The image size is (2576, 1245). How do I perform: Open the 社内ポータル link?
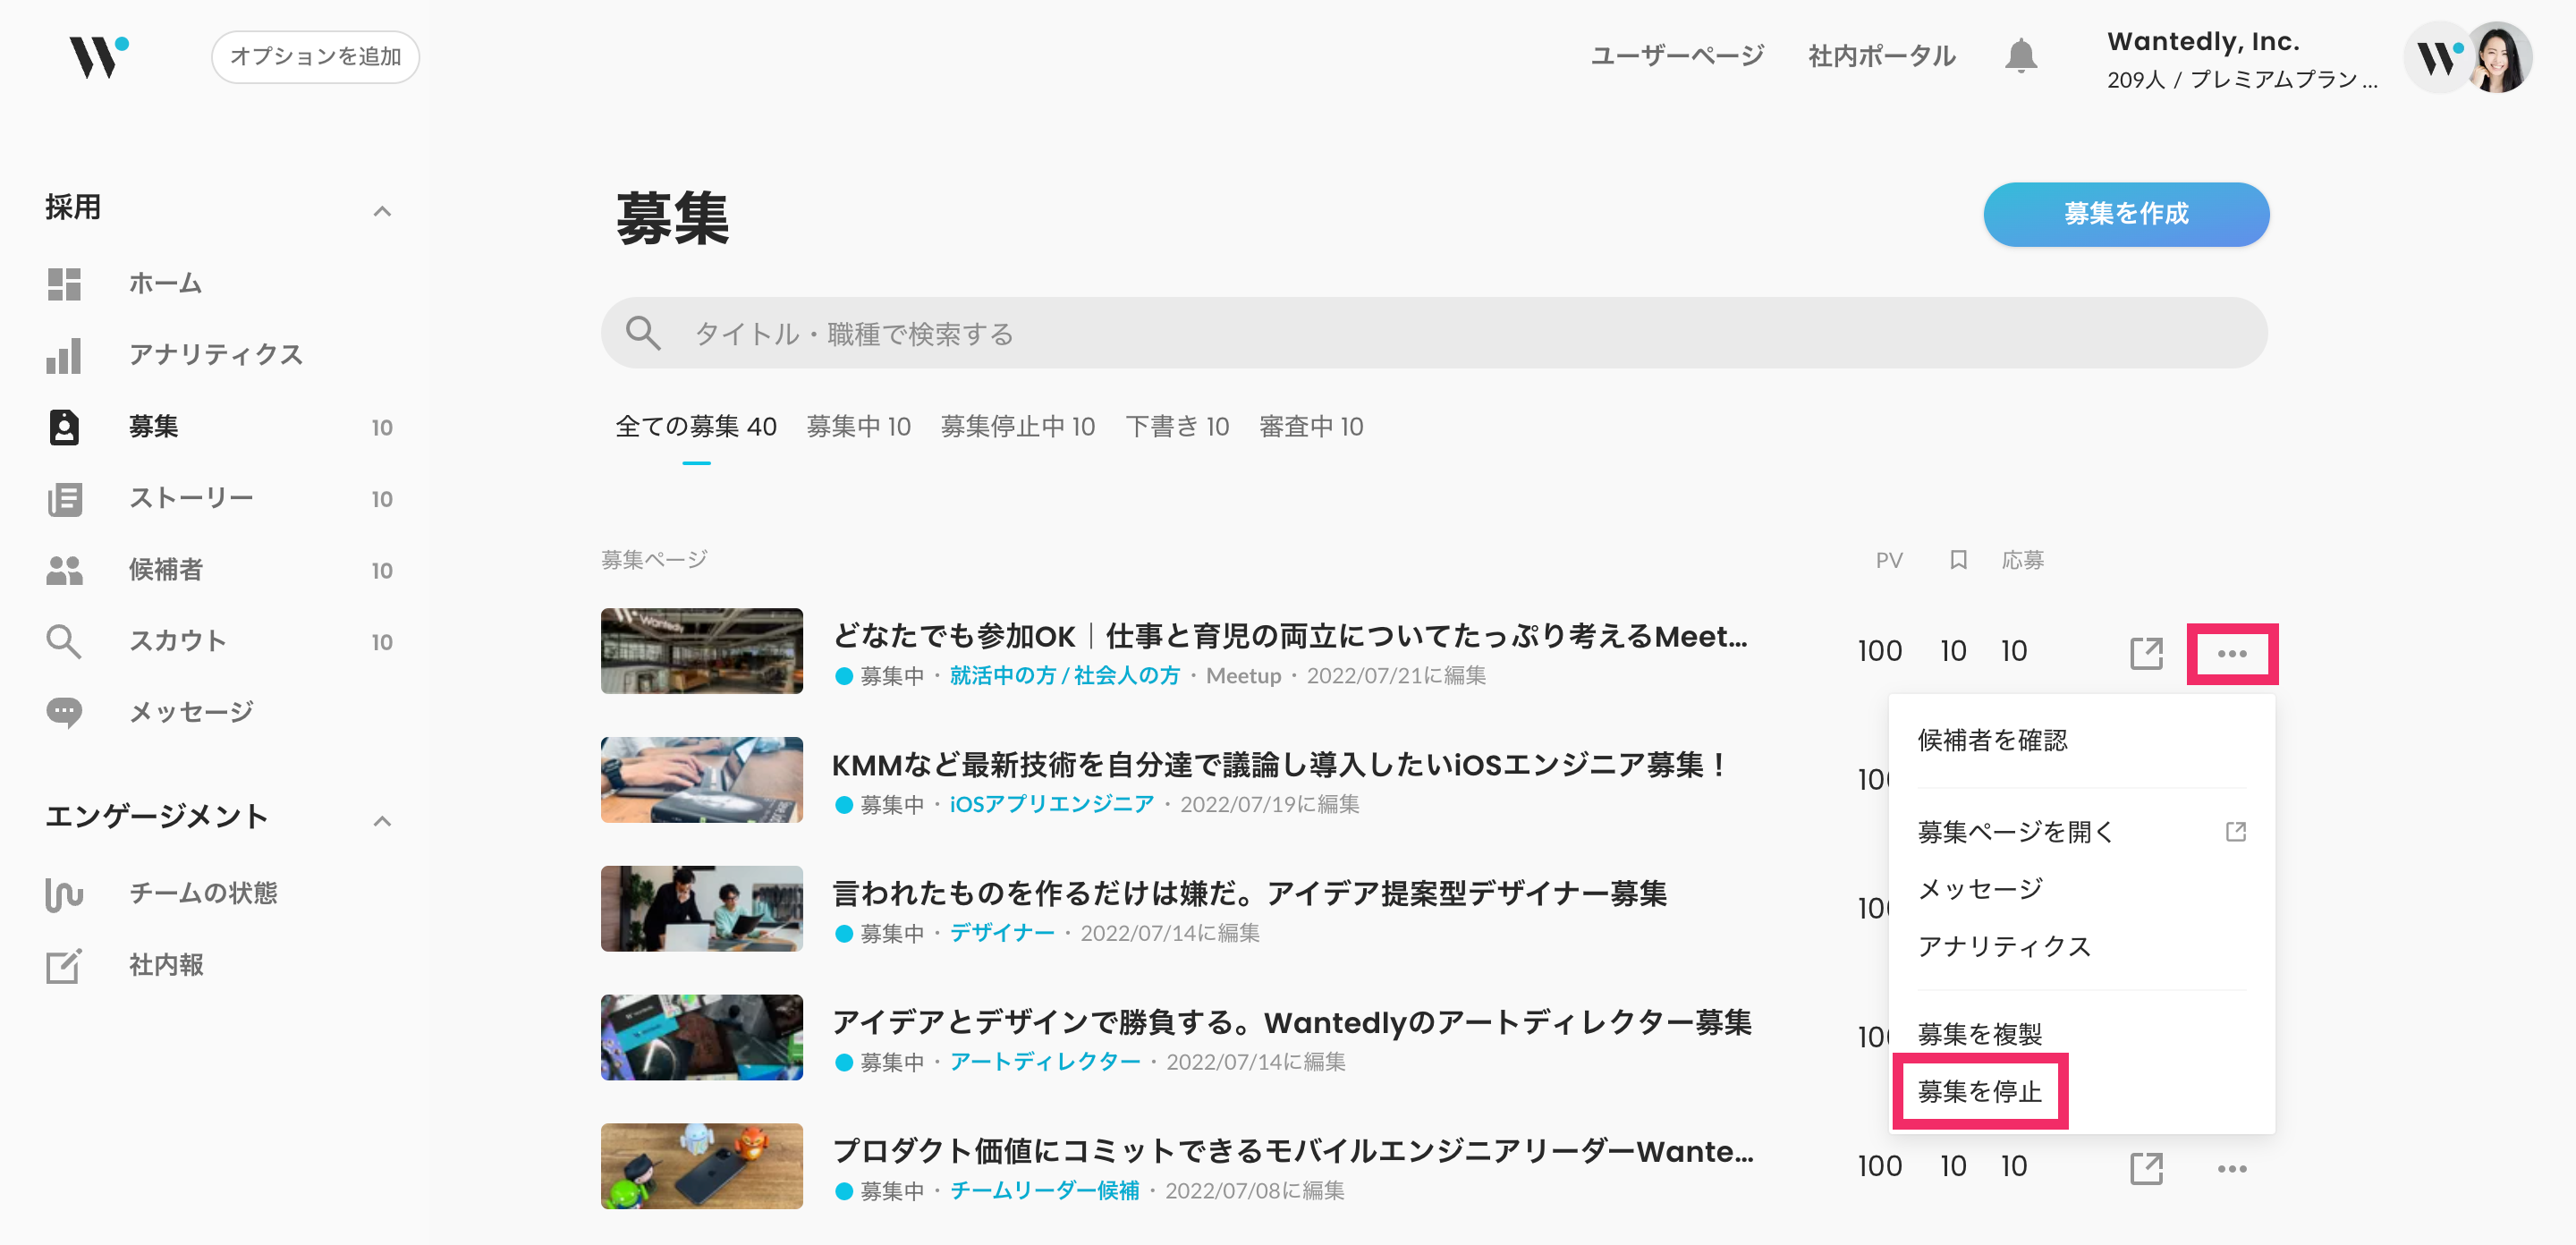tap(1881, 56)
